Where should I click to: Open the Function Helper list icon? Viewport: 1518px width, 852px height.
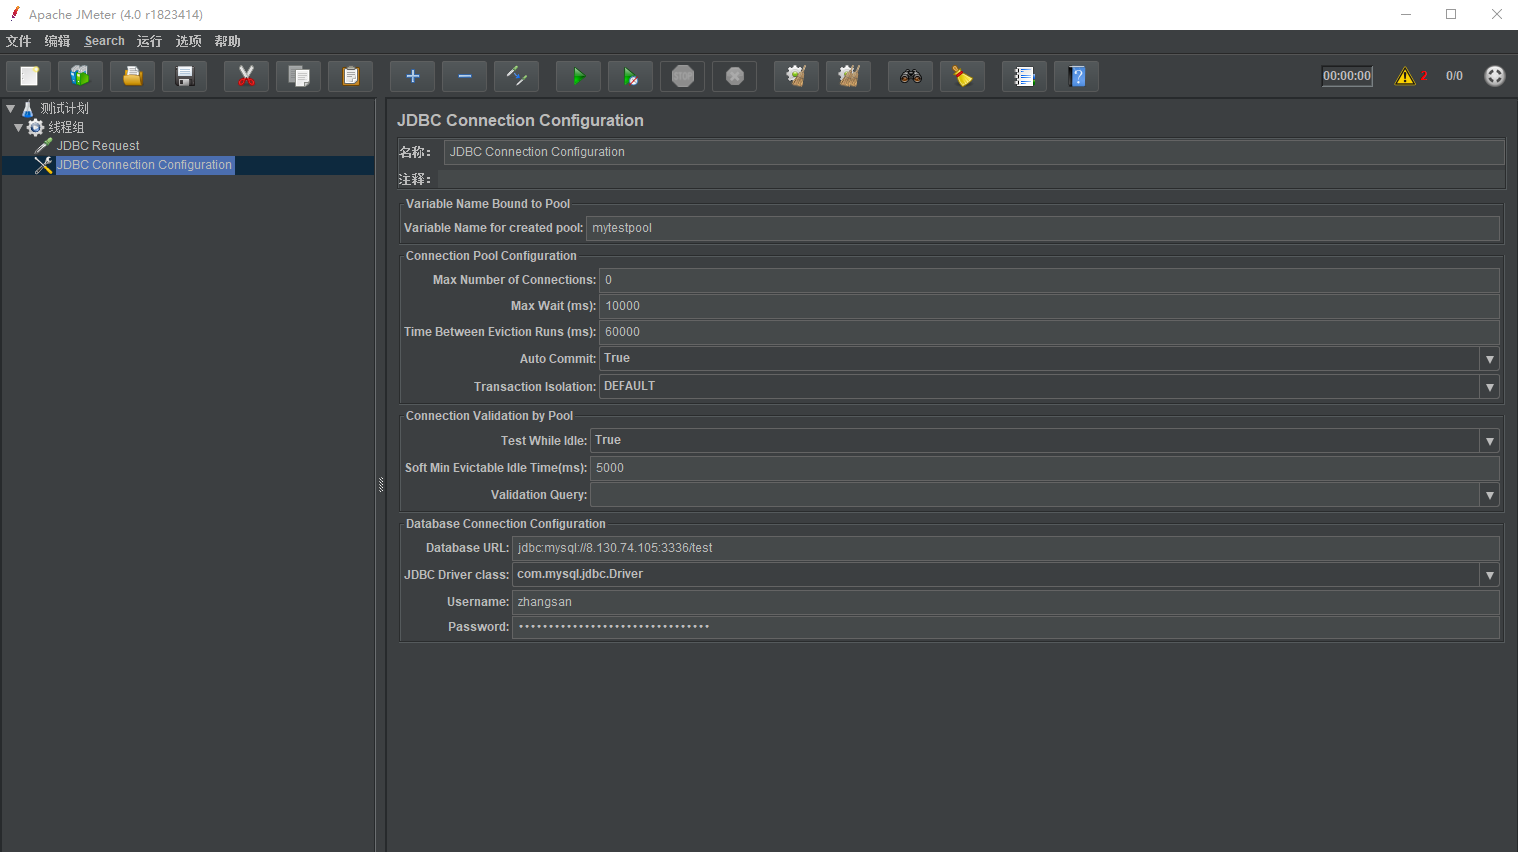point(1024,76)
